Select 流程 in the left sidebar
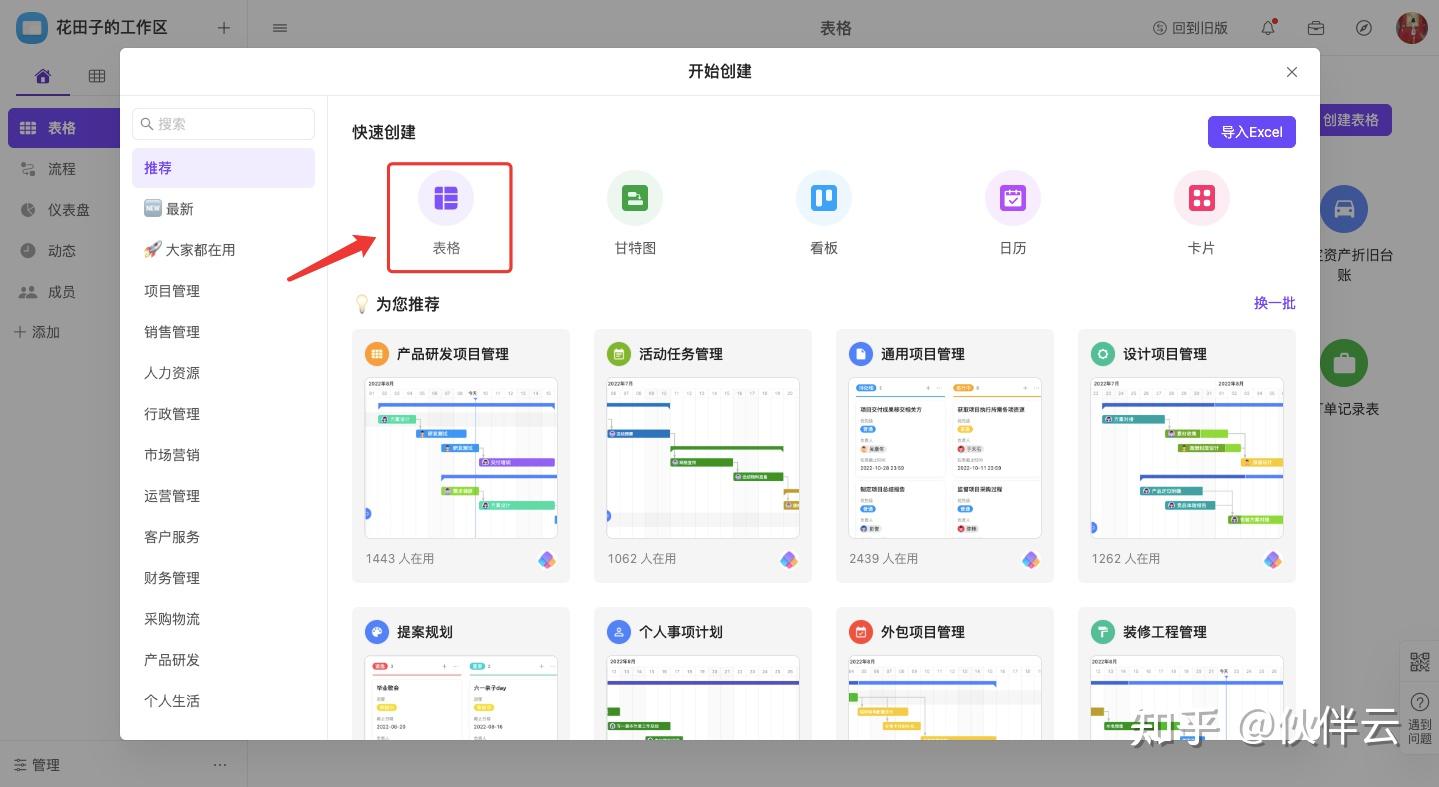1439x787 pixels. [64, 169]
